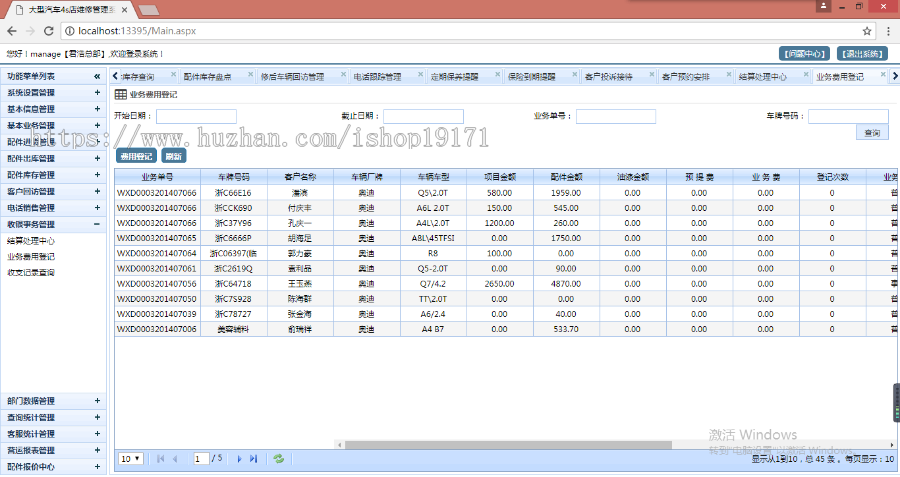Click the browser back arrow
The height and width of the screenshot is (477, 900).
point(12,31)
